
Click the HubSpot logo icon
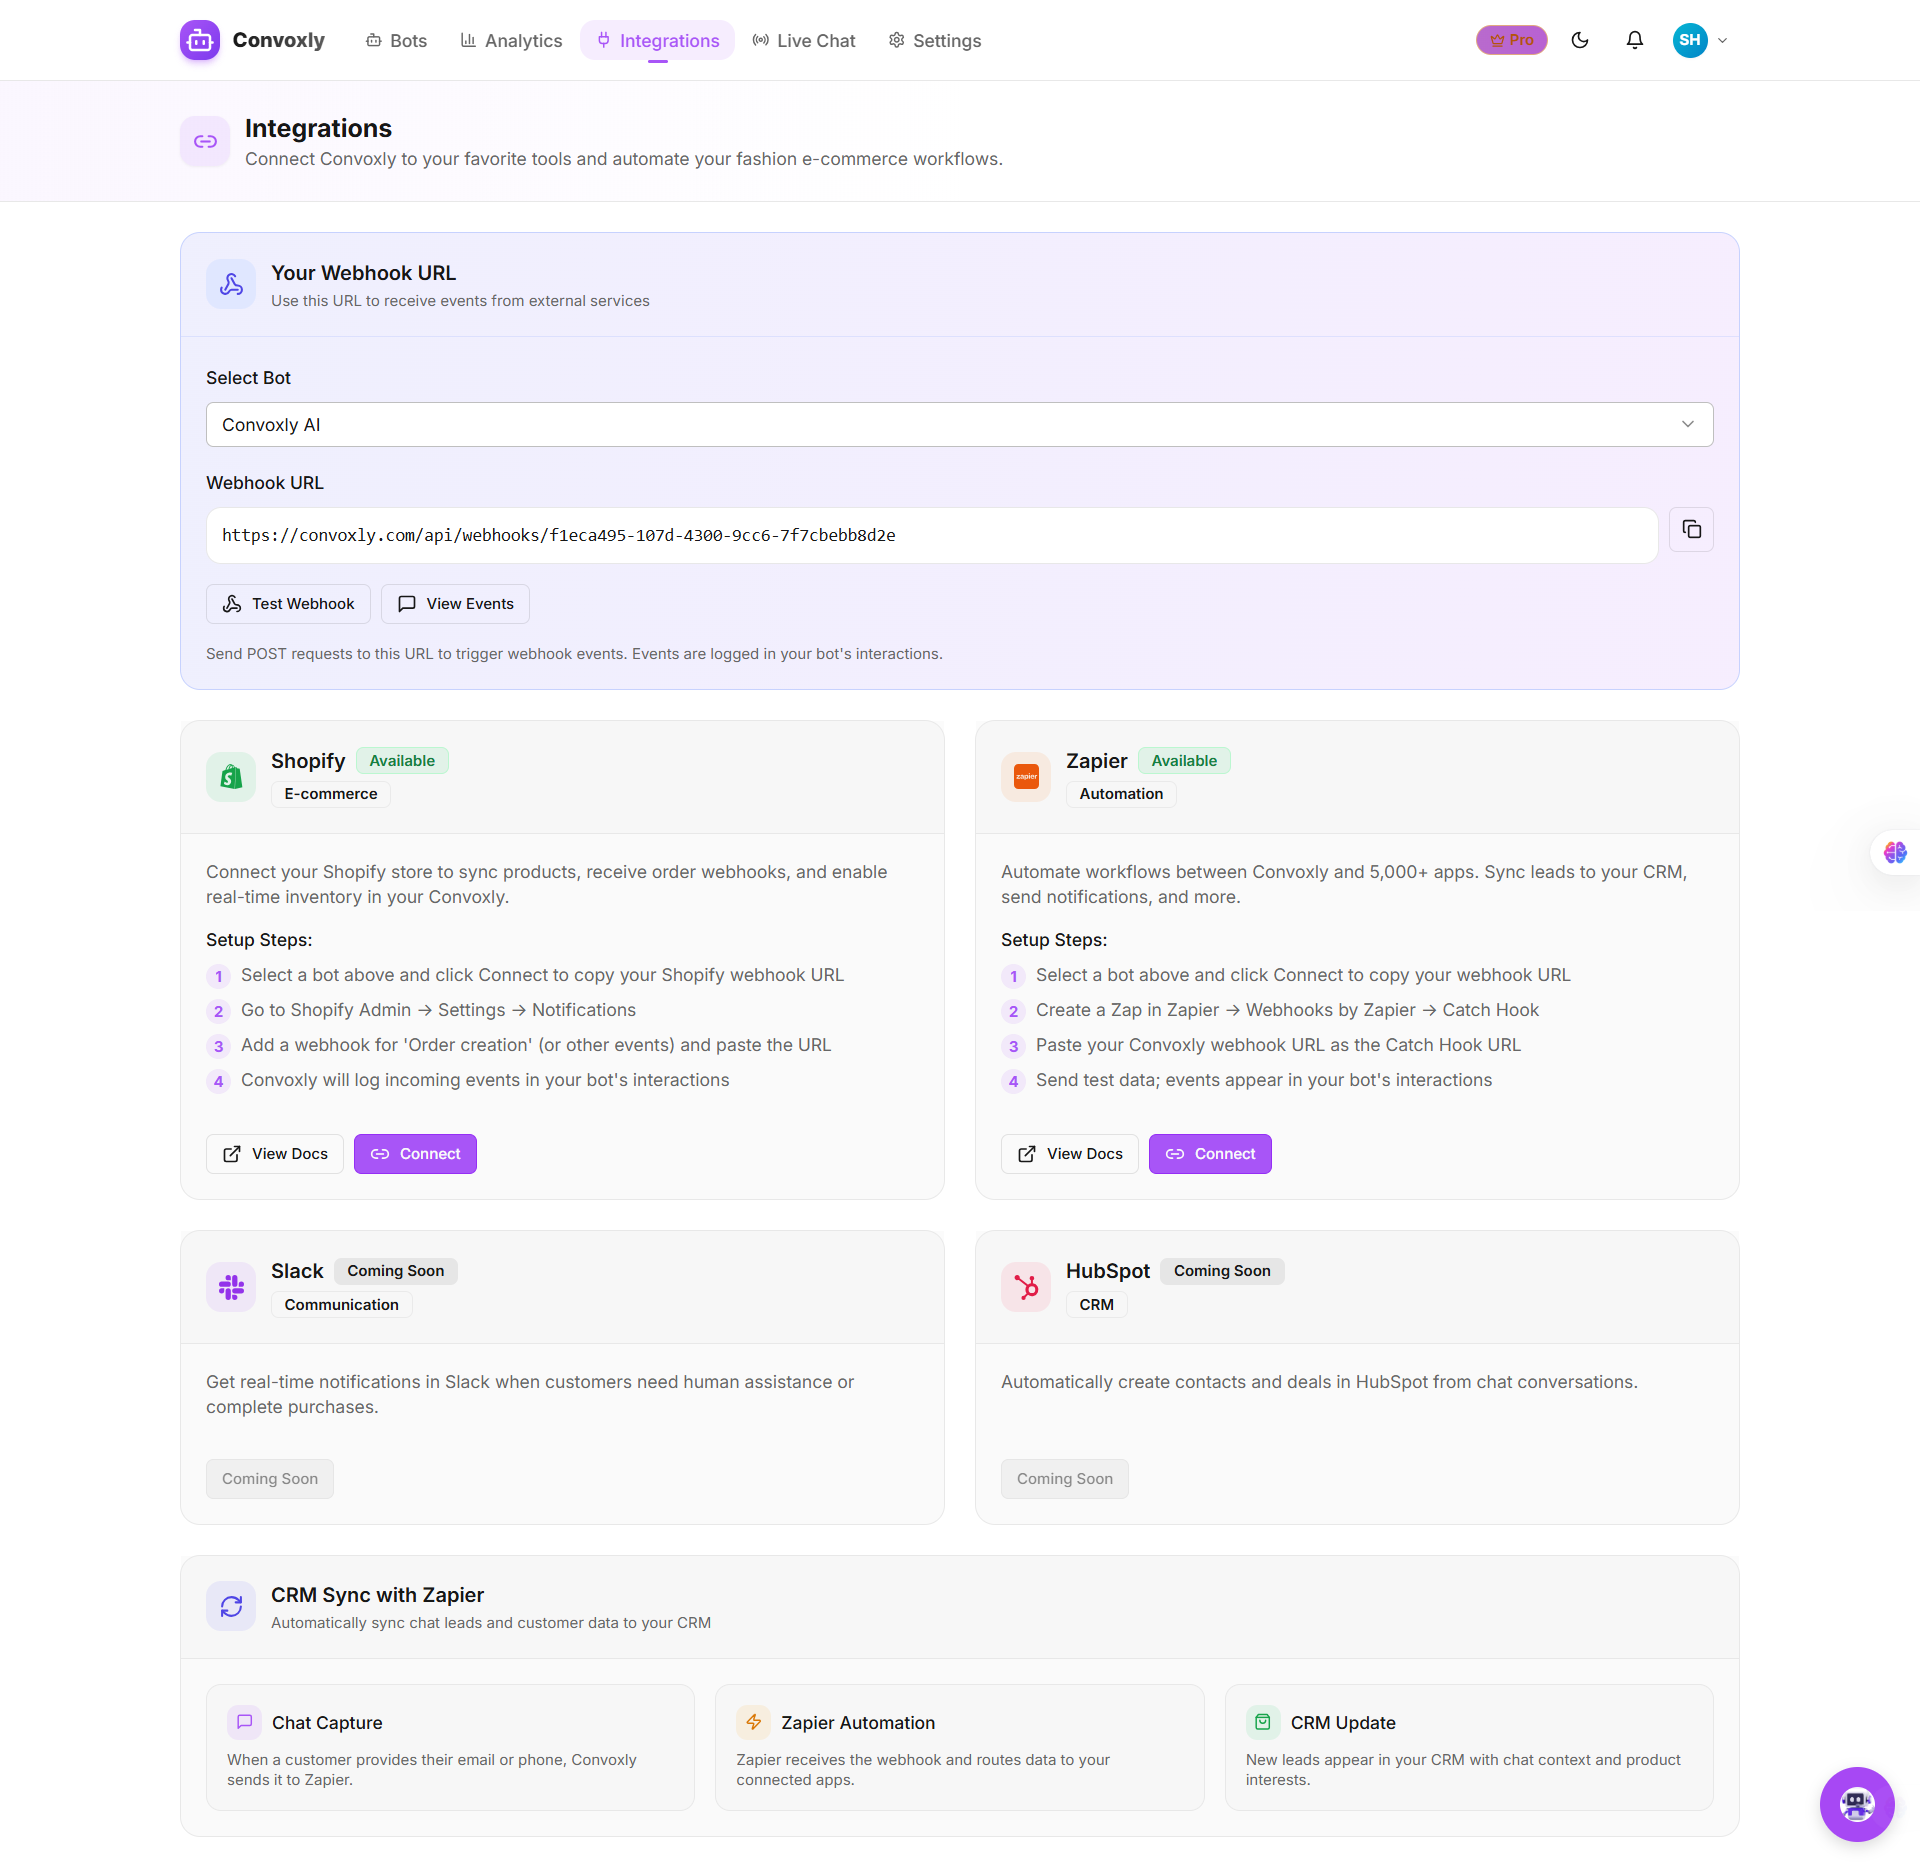[x=1026, y=1287]
